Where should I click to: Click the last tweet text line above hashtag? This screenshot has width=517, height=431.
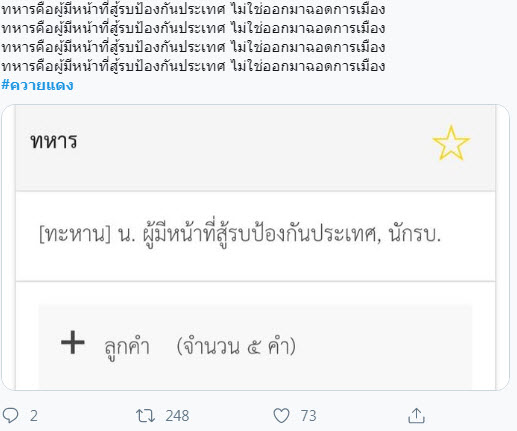(x=193, y=66)
